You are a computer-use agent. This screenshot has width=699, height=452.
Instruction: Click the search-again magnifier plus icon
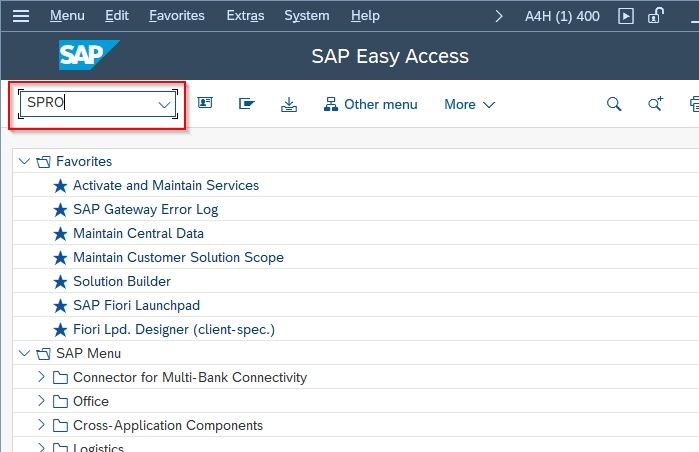[655, 104]
